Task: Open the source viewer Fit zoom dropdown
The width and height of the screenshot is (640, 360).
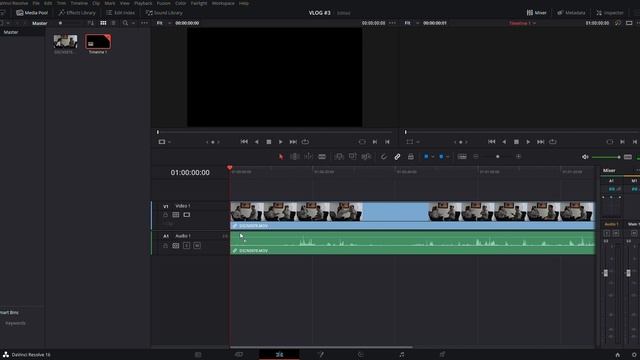Action: point(163,23)
